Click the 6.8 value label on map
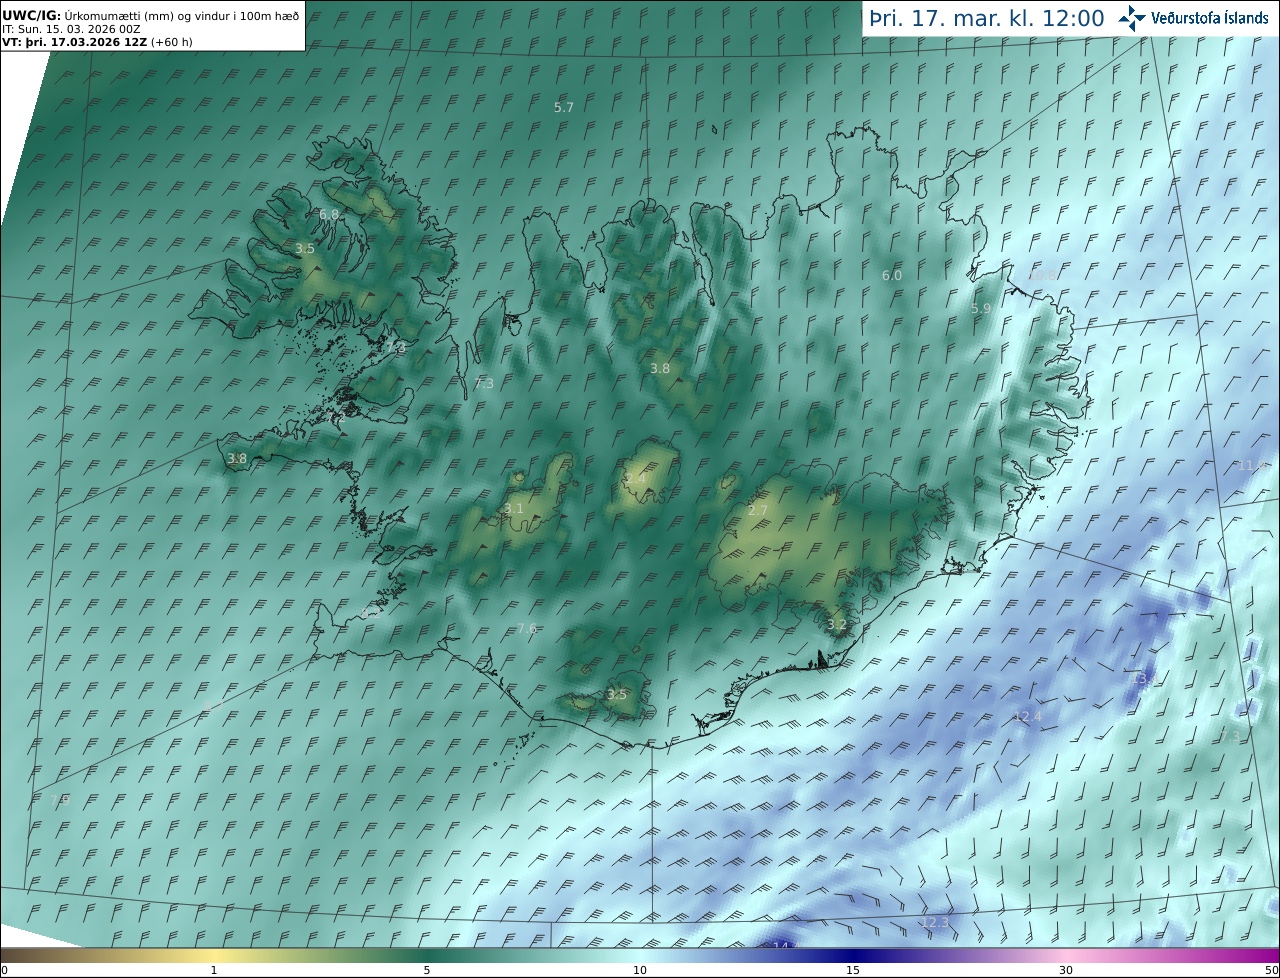This screenshot has width=1280, height=978. (329, 215)
